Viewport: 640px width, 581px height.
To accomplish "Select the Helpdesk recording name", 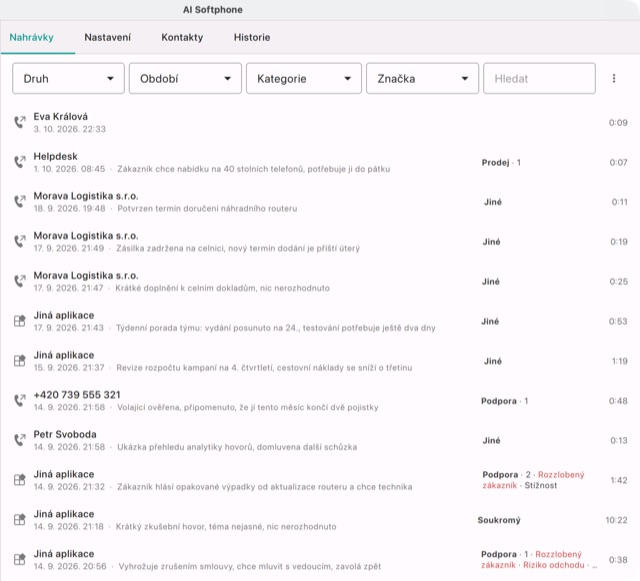I will click(56, 156).
